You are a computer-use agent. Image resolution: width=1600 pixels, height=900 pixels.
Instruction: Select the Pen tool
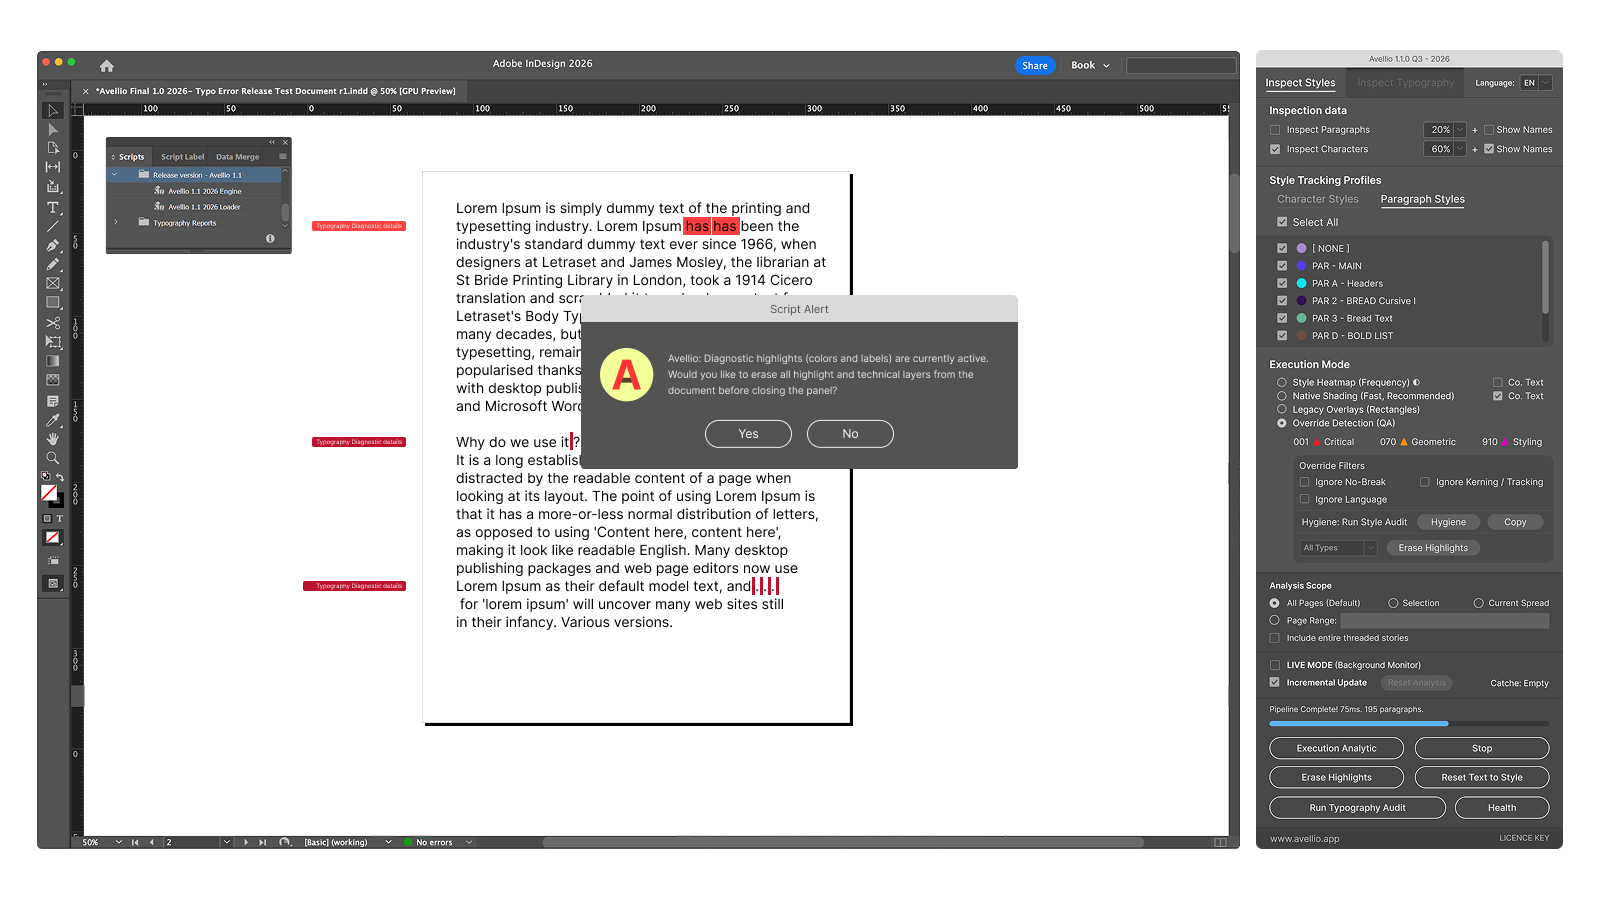point(53,245)
